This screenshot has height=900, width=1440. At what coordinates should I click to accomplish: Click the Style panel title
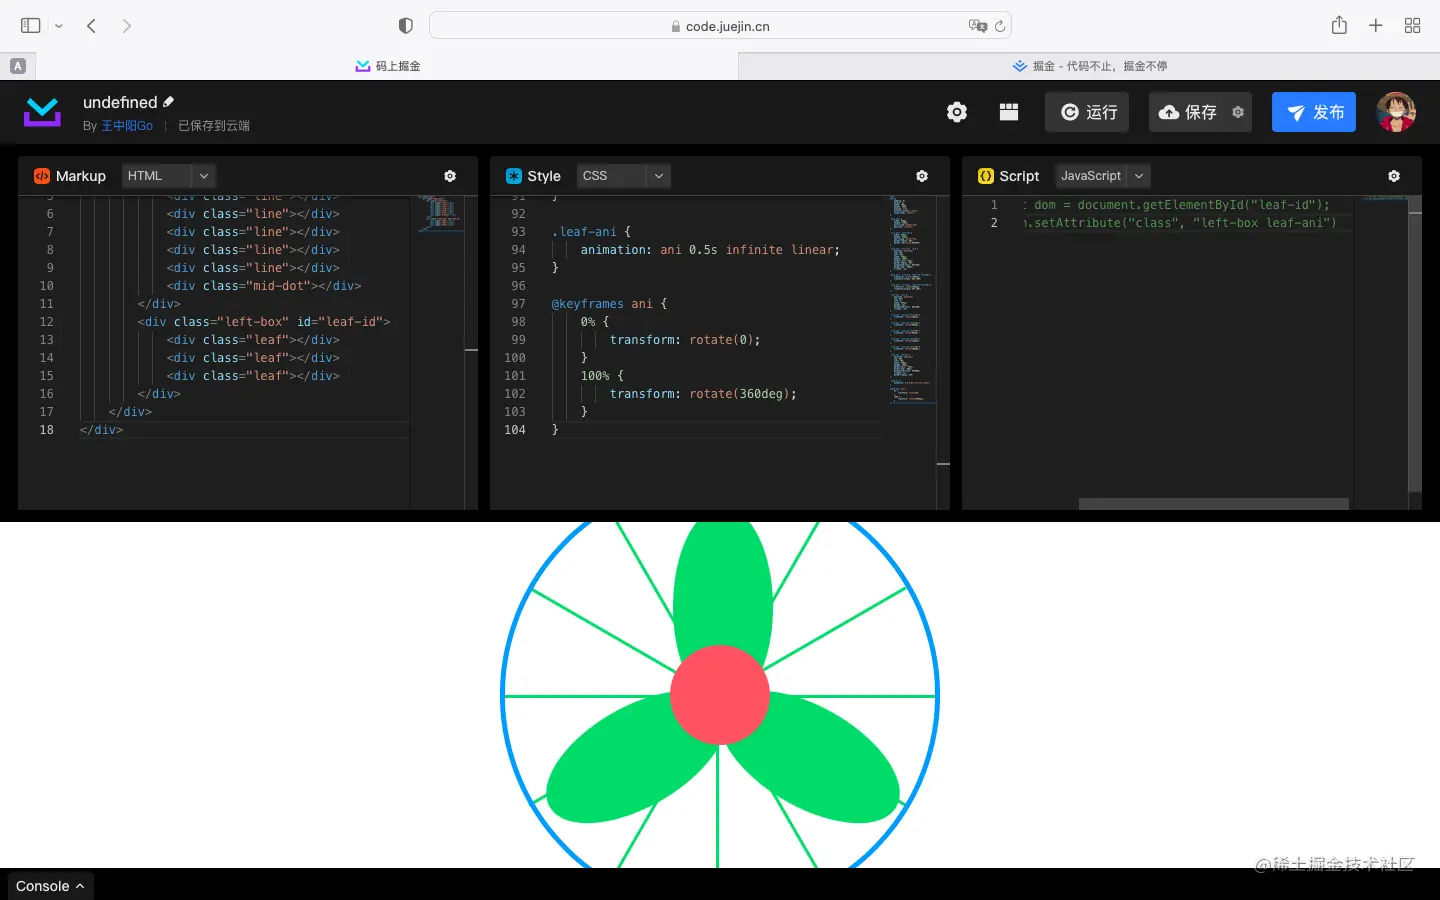[544, 176]
